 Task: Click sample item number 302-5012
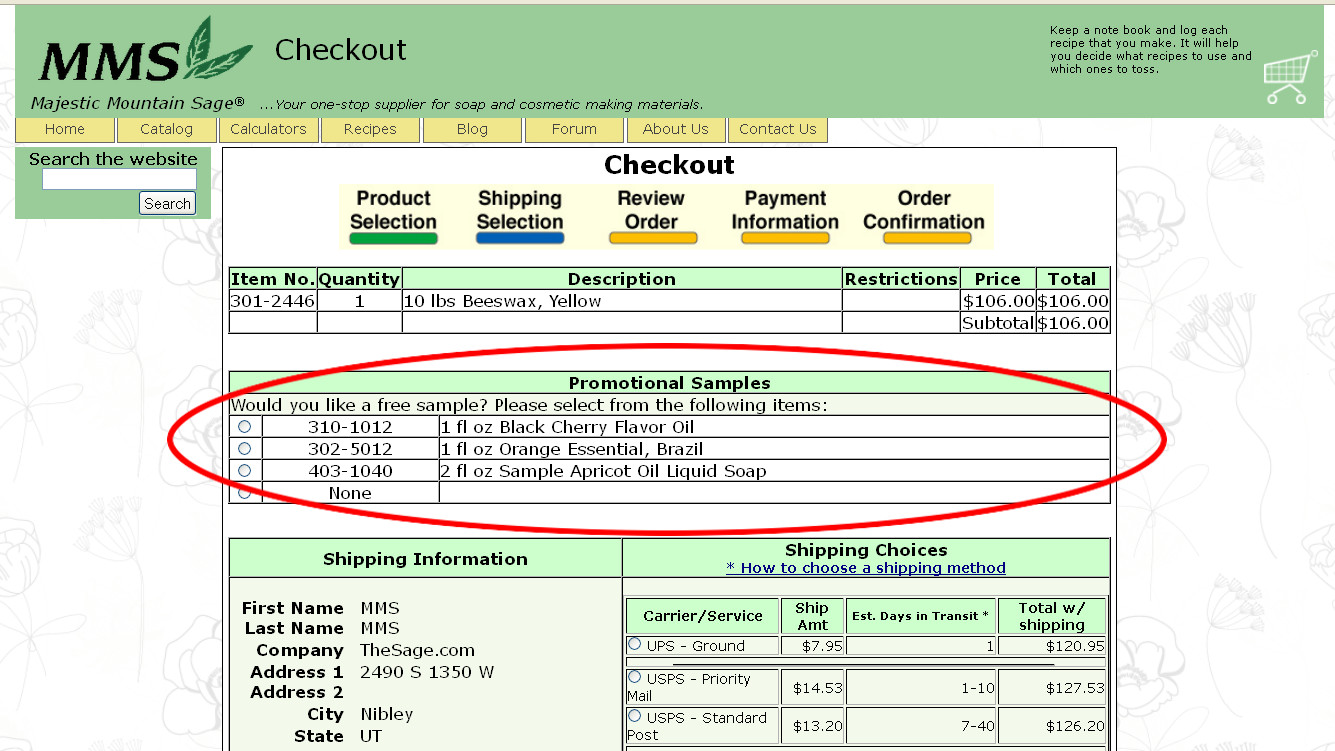[x=350, y=449]
